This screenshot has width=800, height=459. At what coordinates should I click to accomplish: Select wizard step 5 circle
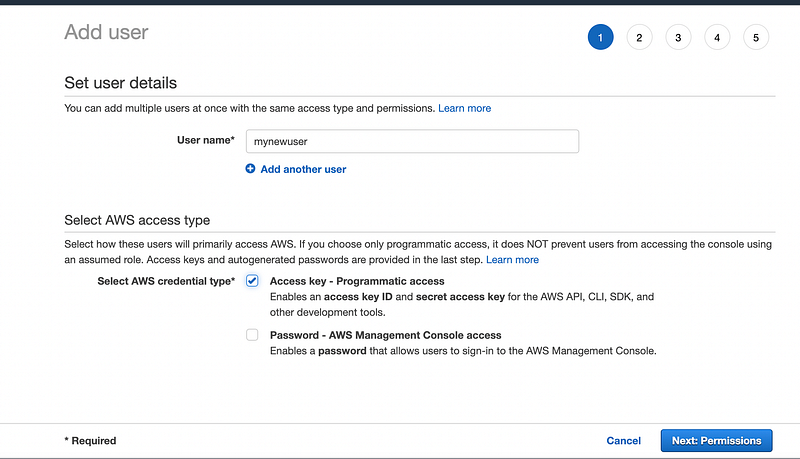pyautogui.click(x=756, y=37)
